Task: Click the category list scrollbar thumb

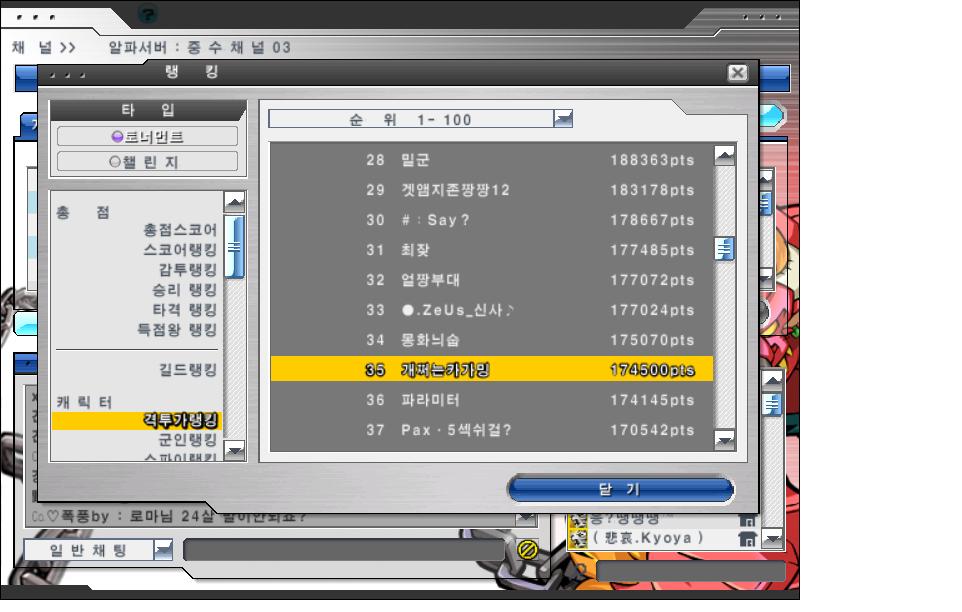Action: [x=234, y=247]
